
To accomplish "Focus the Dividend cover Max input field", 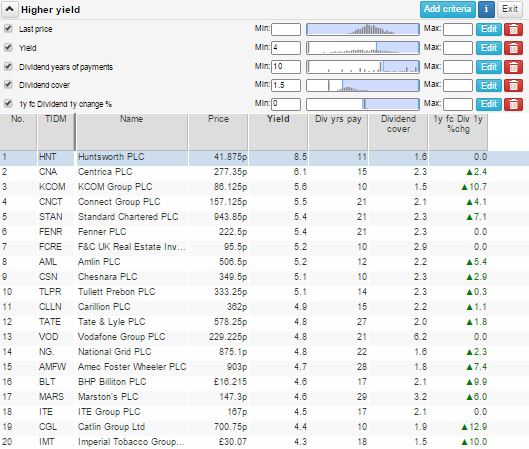I will (457, 86).
